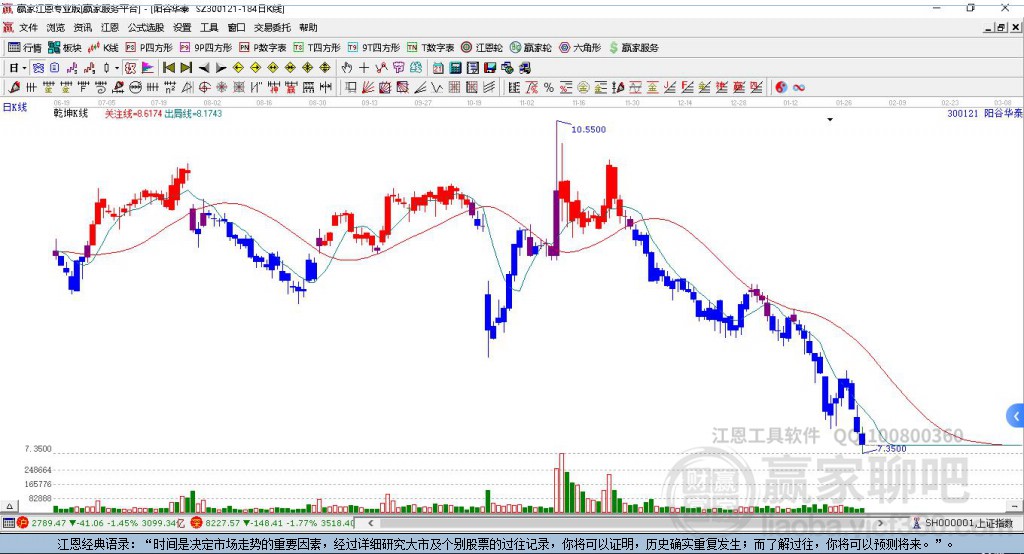Click the 深 Shenzhen index status icon
Image resolution: width=1024 pixels, height=554 pixels.
point(197,523)
